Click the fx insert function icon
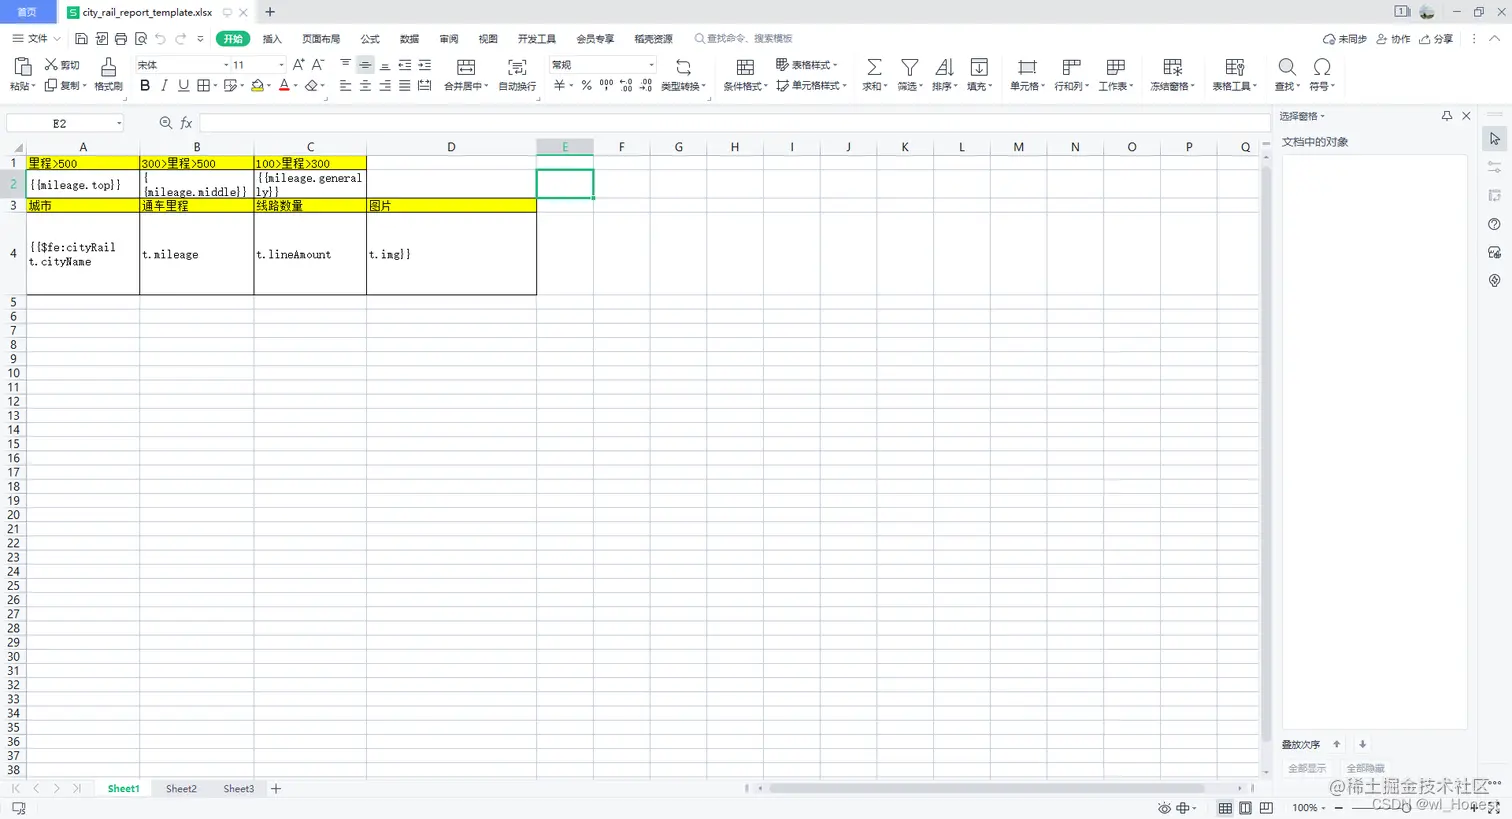The width and height of the screenshot is (1512, 819). point(186,123)
